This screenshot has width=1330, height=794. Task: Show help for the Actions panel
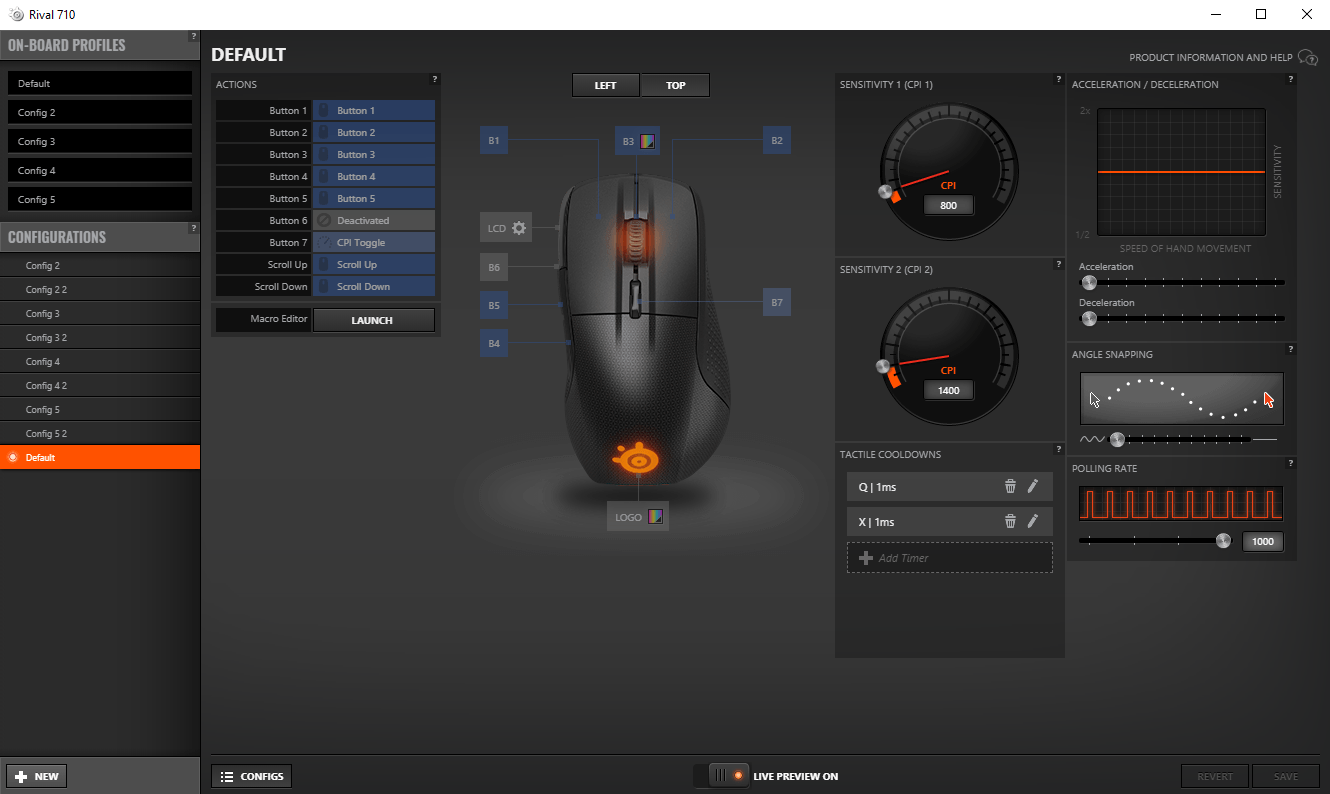[x=434, y=79]
